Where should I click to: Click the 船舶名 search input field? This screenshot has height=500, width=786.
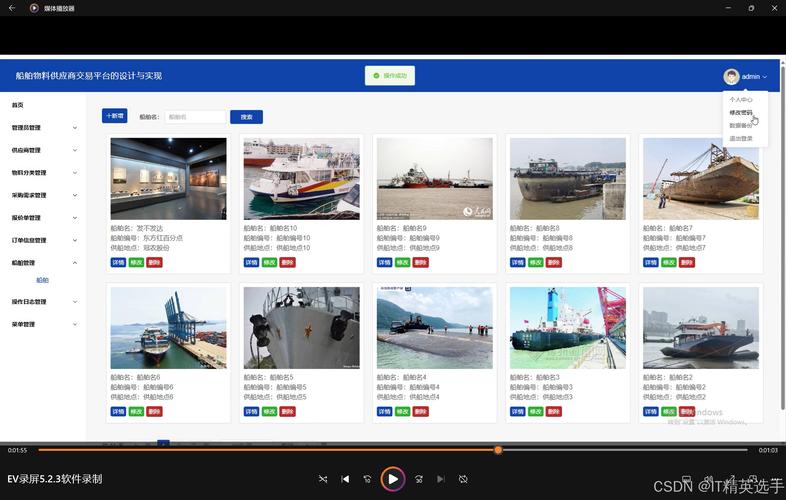(x=194, y=117)
